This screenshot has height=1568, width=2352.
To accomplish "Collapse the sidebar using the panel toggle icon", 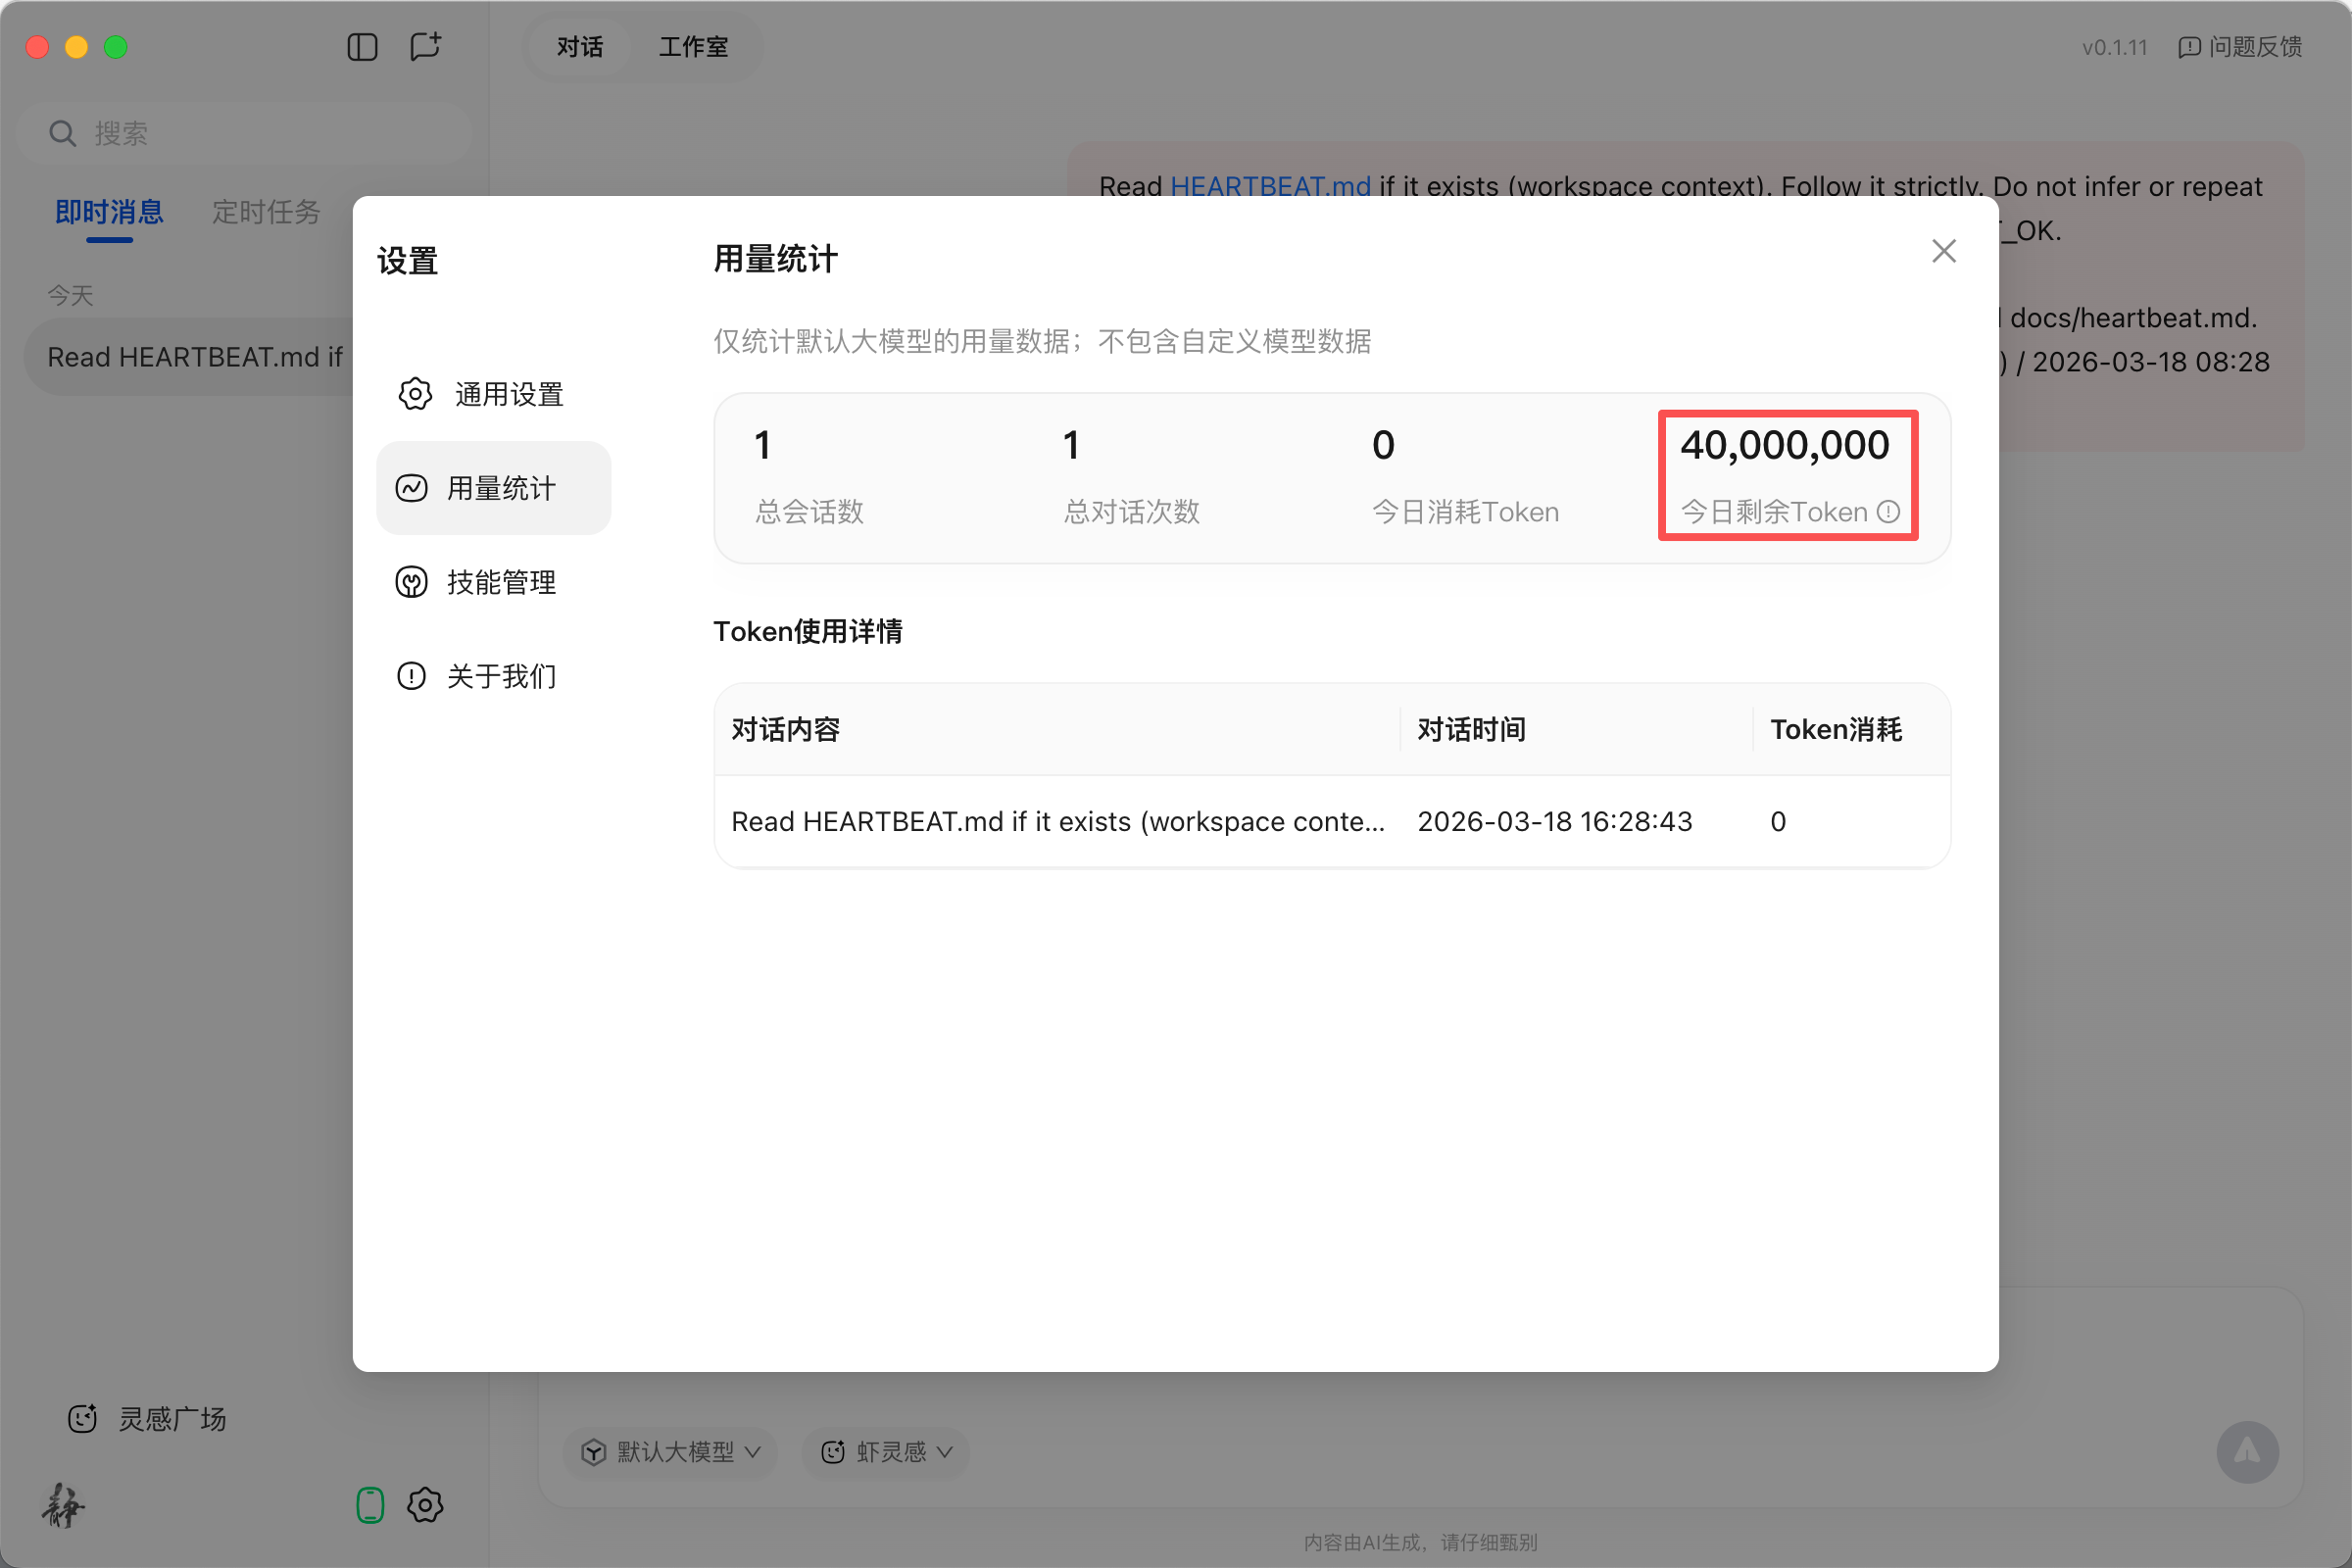I will click(362, 47).
